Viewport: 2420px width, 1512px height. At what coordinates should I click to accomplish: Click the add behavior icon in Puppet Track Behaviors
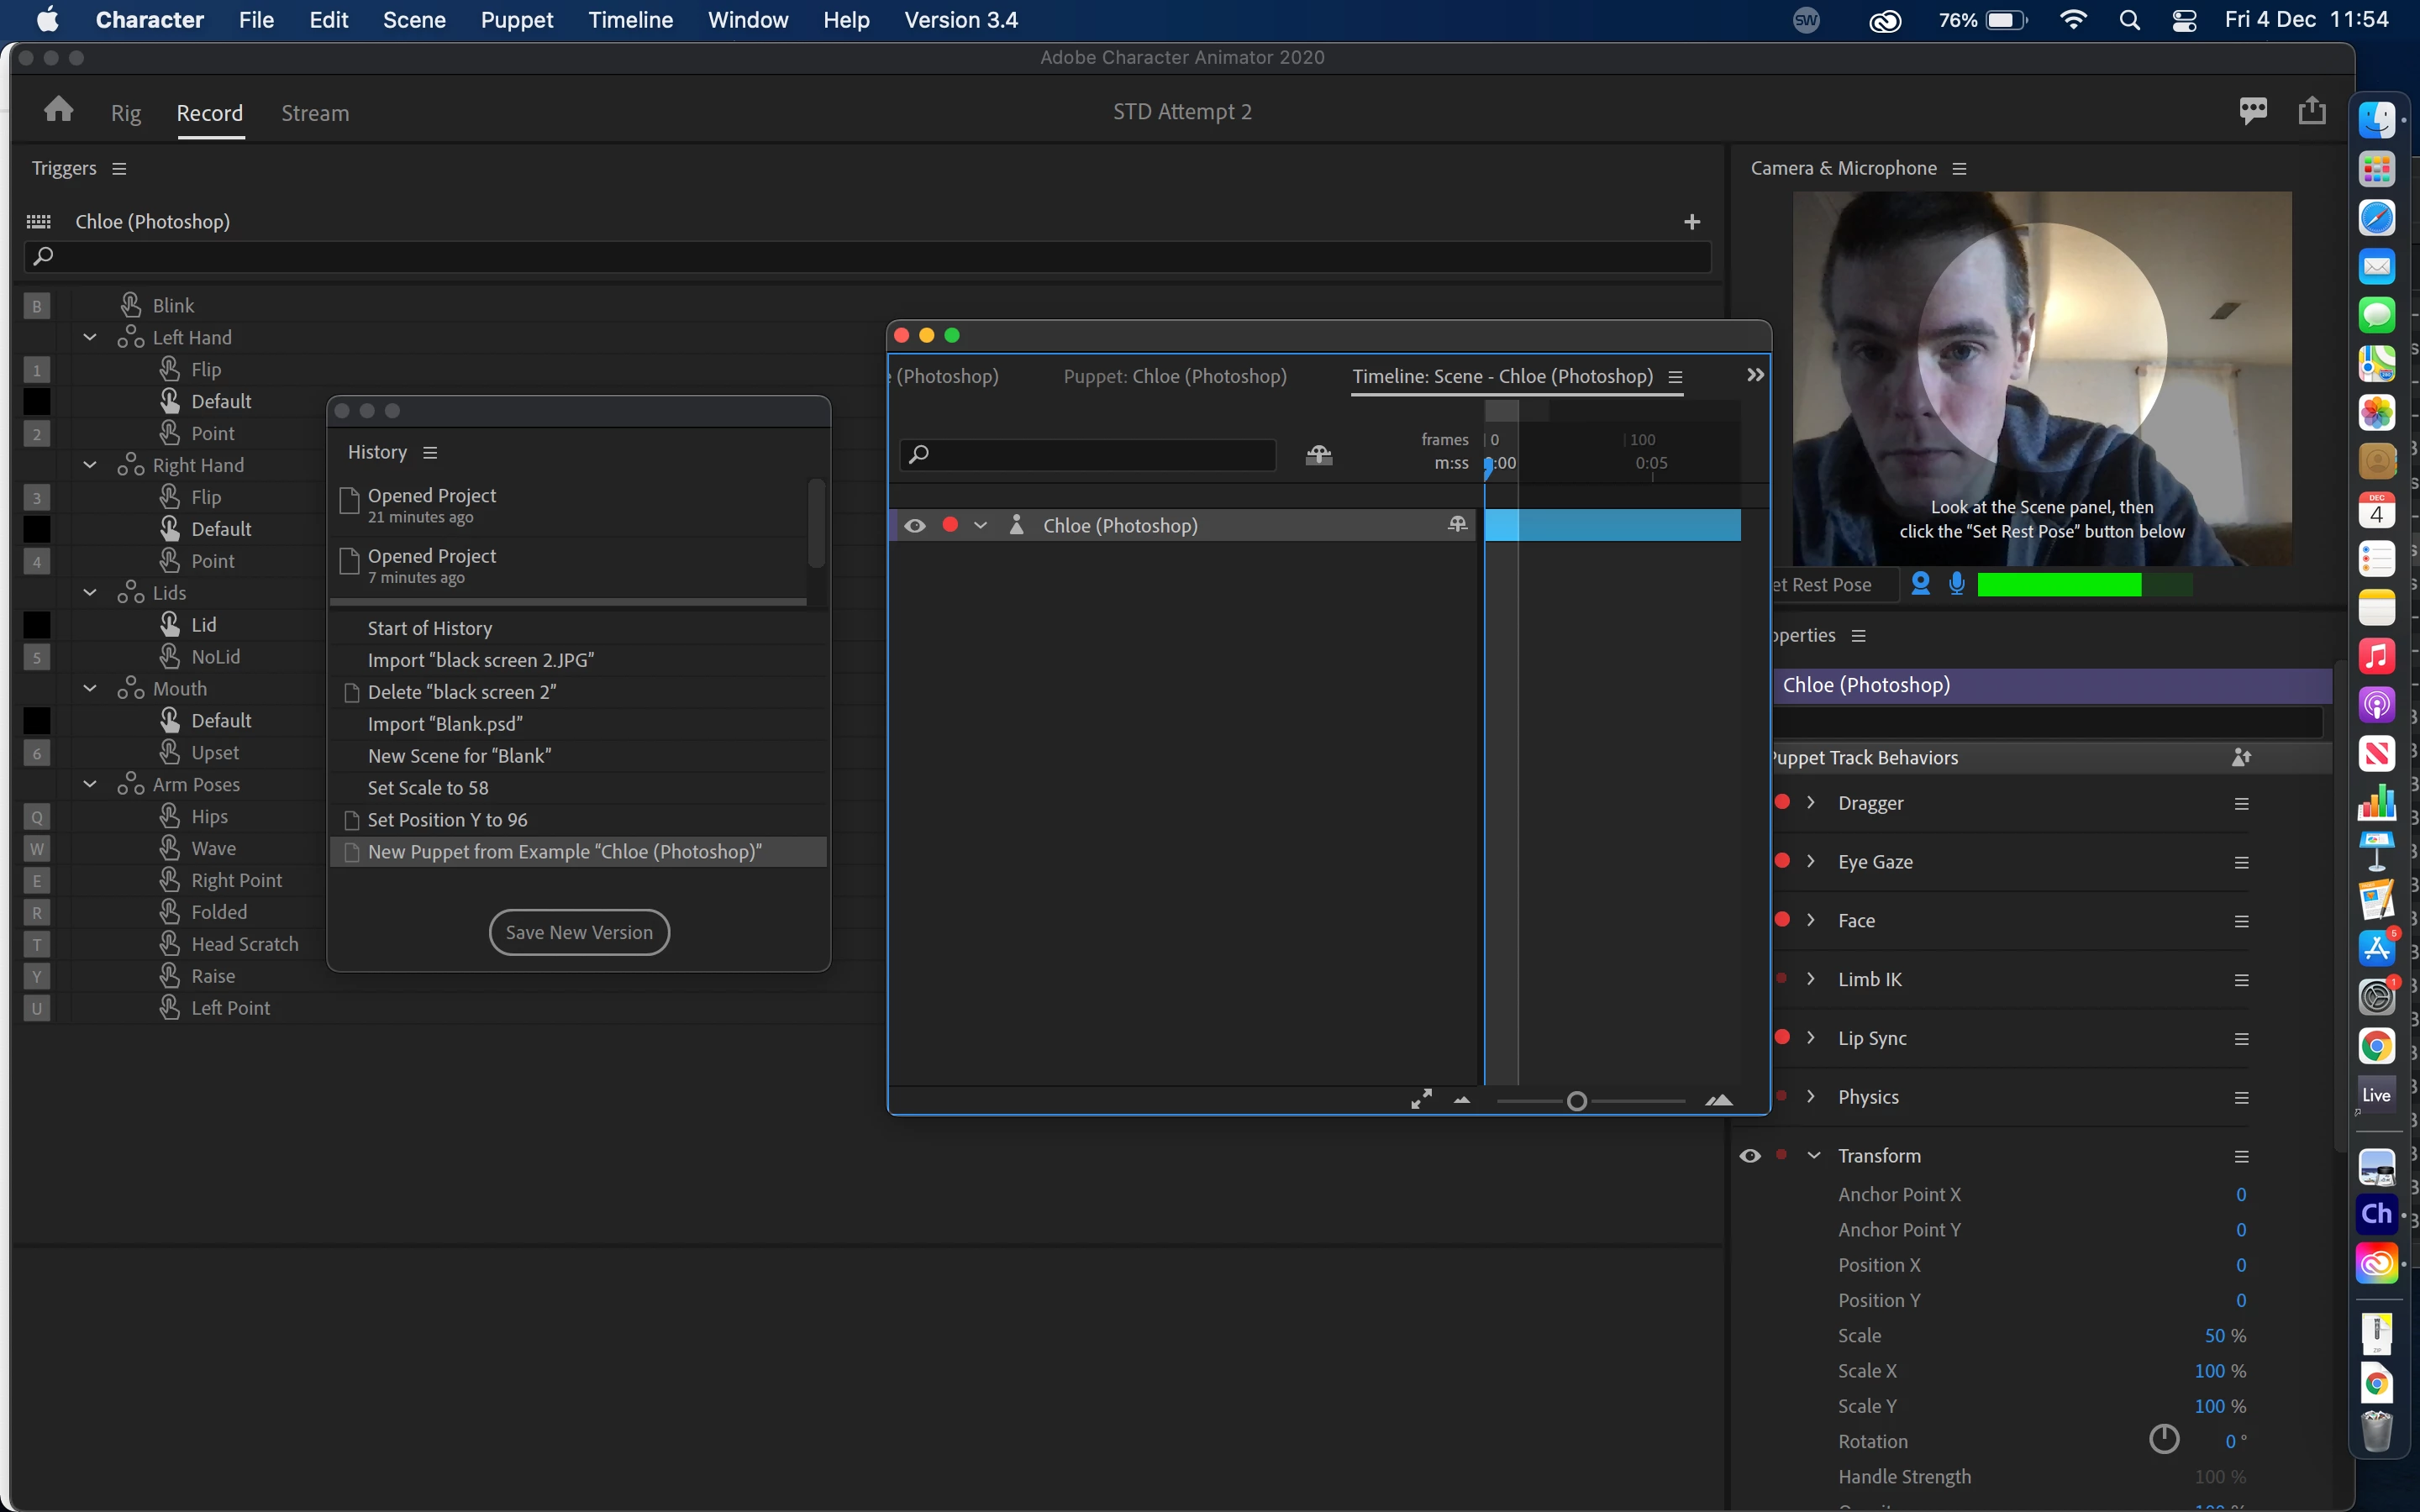coord(2240,758)
